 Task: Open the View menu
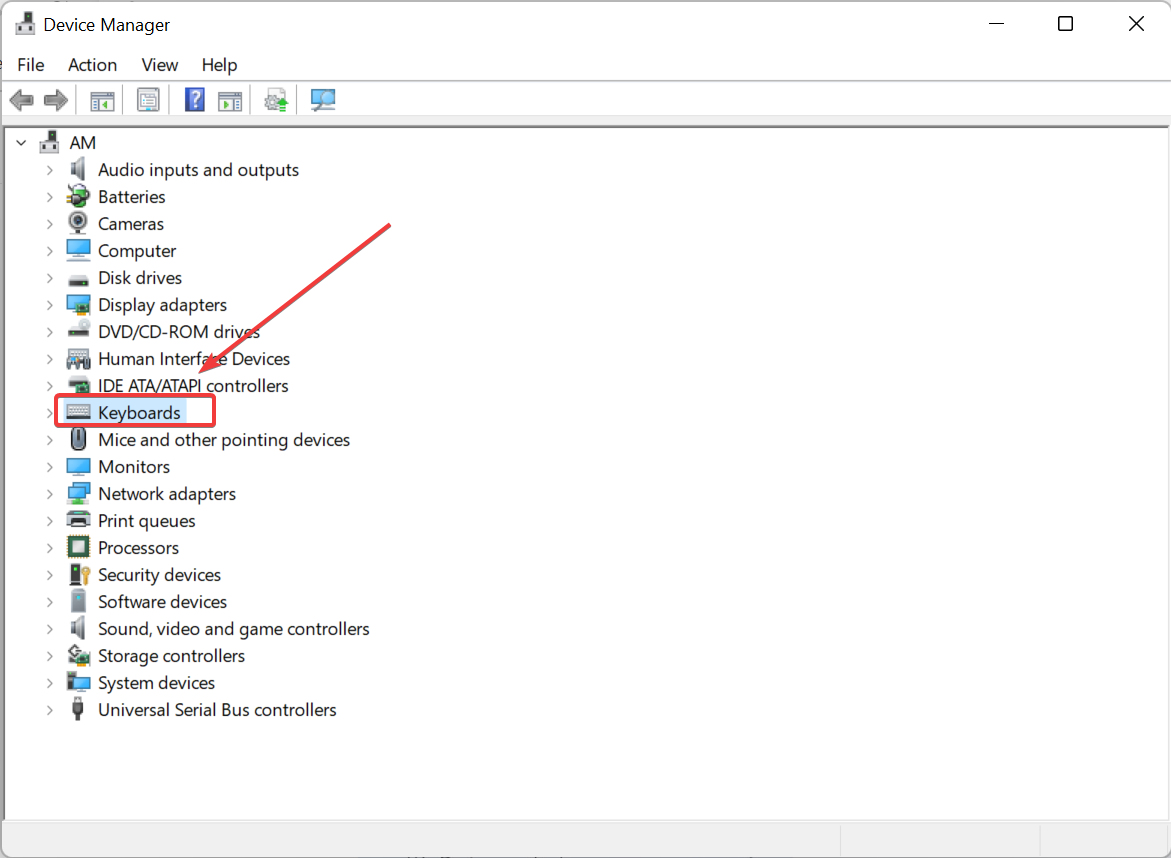tap(160, 65)
